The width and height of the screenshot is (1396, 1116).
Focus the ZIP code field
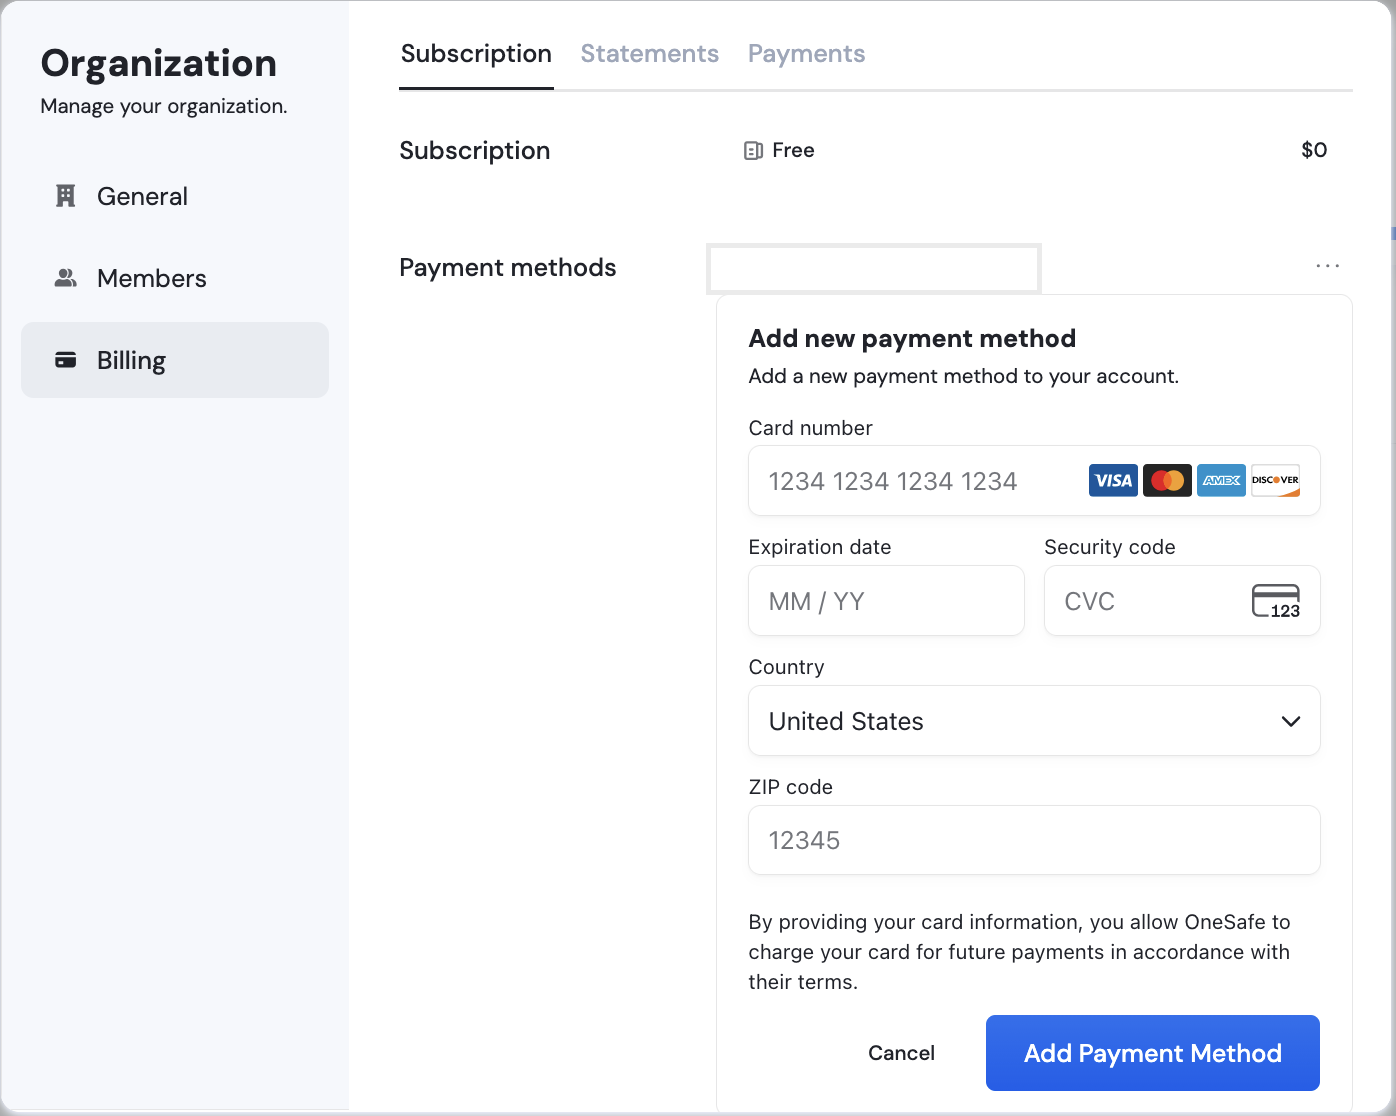coord(1034,840)
